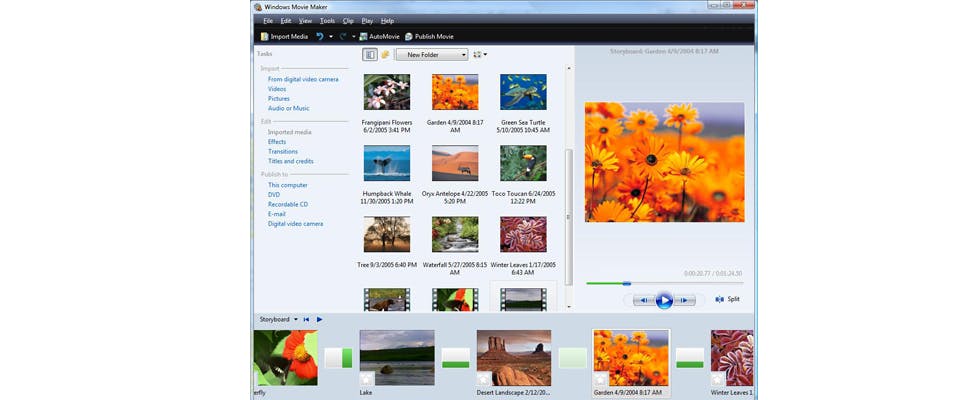Open the File menu
Viewport: 970px width, 400px height.
click(268, 21)
